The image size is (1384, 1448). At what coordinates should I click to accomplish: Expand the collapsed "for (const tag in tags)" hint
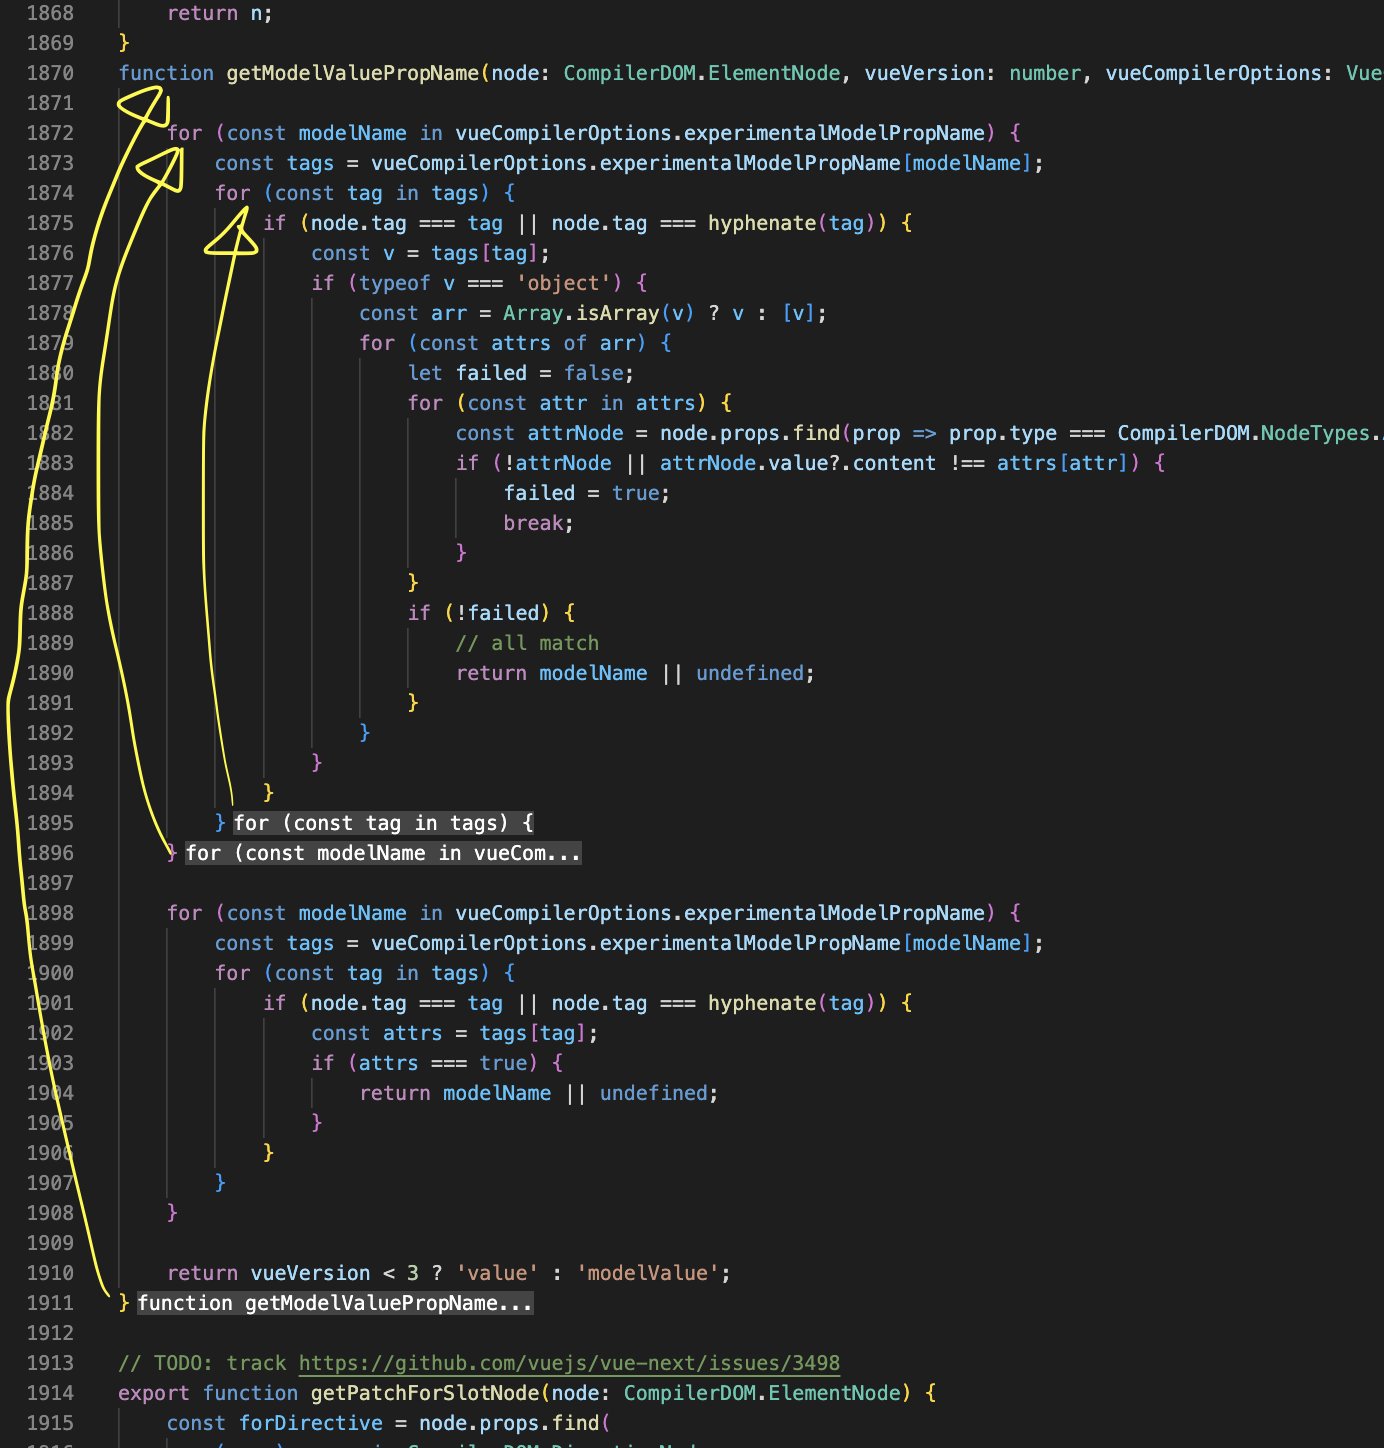click(383, 823)
